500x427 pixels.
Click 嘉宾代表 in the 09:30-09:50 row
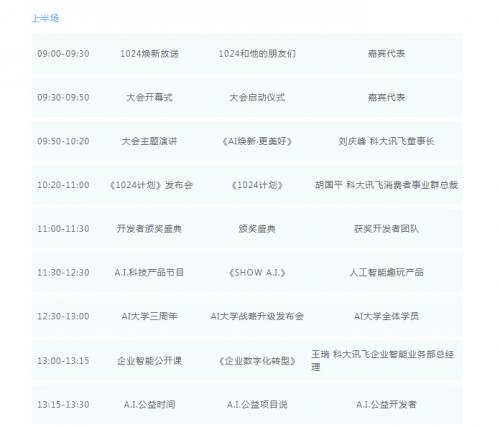click(386, 97)
